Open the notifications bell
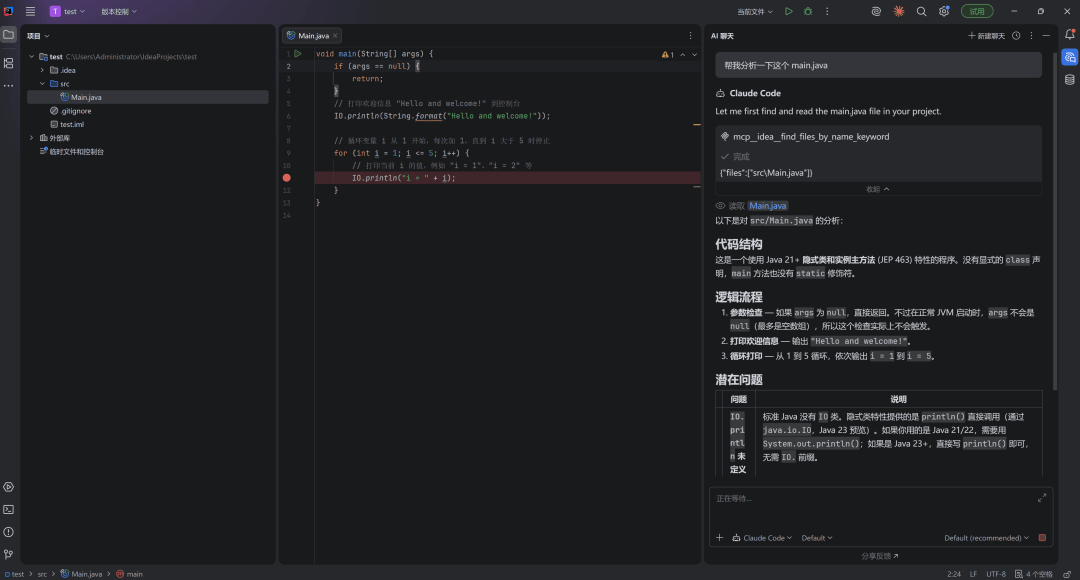Viewport: 1080px width, 580px height. pos(1070,34)
